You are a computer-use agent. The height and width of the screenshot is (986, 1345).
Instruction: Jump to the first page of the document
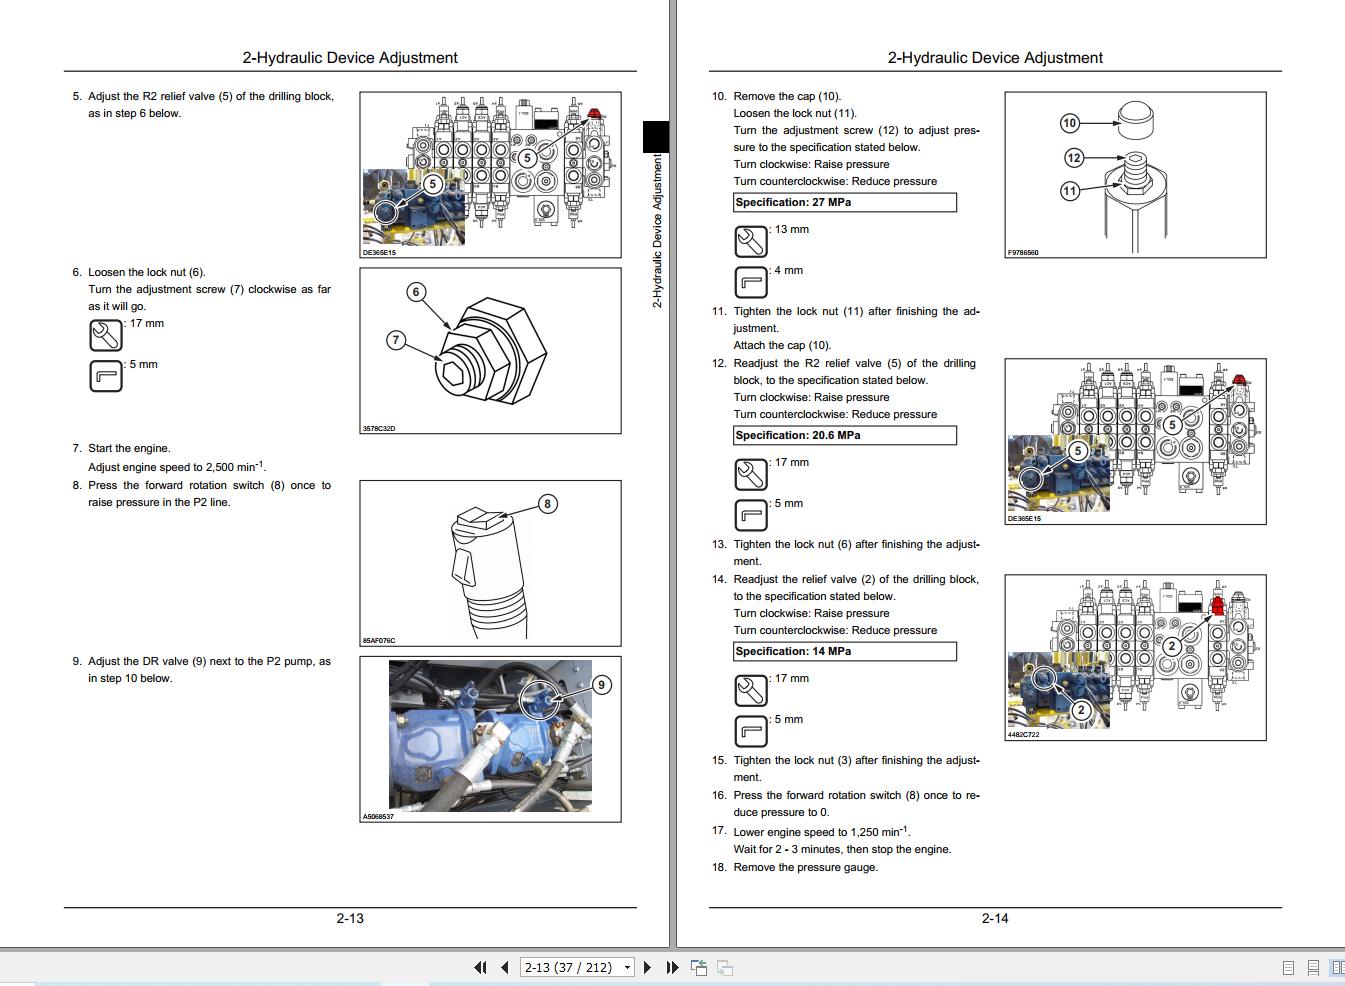(x=480, y=967)
